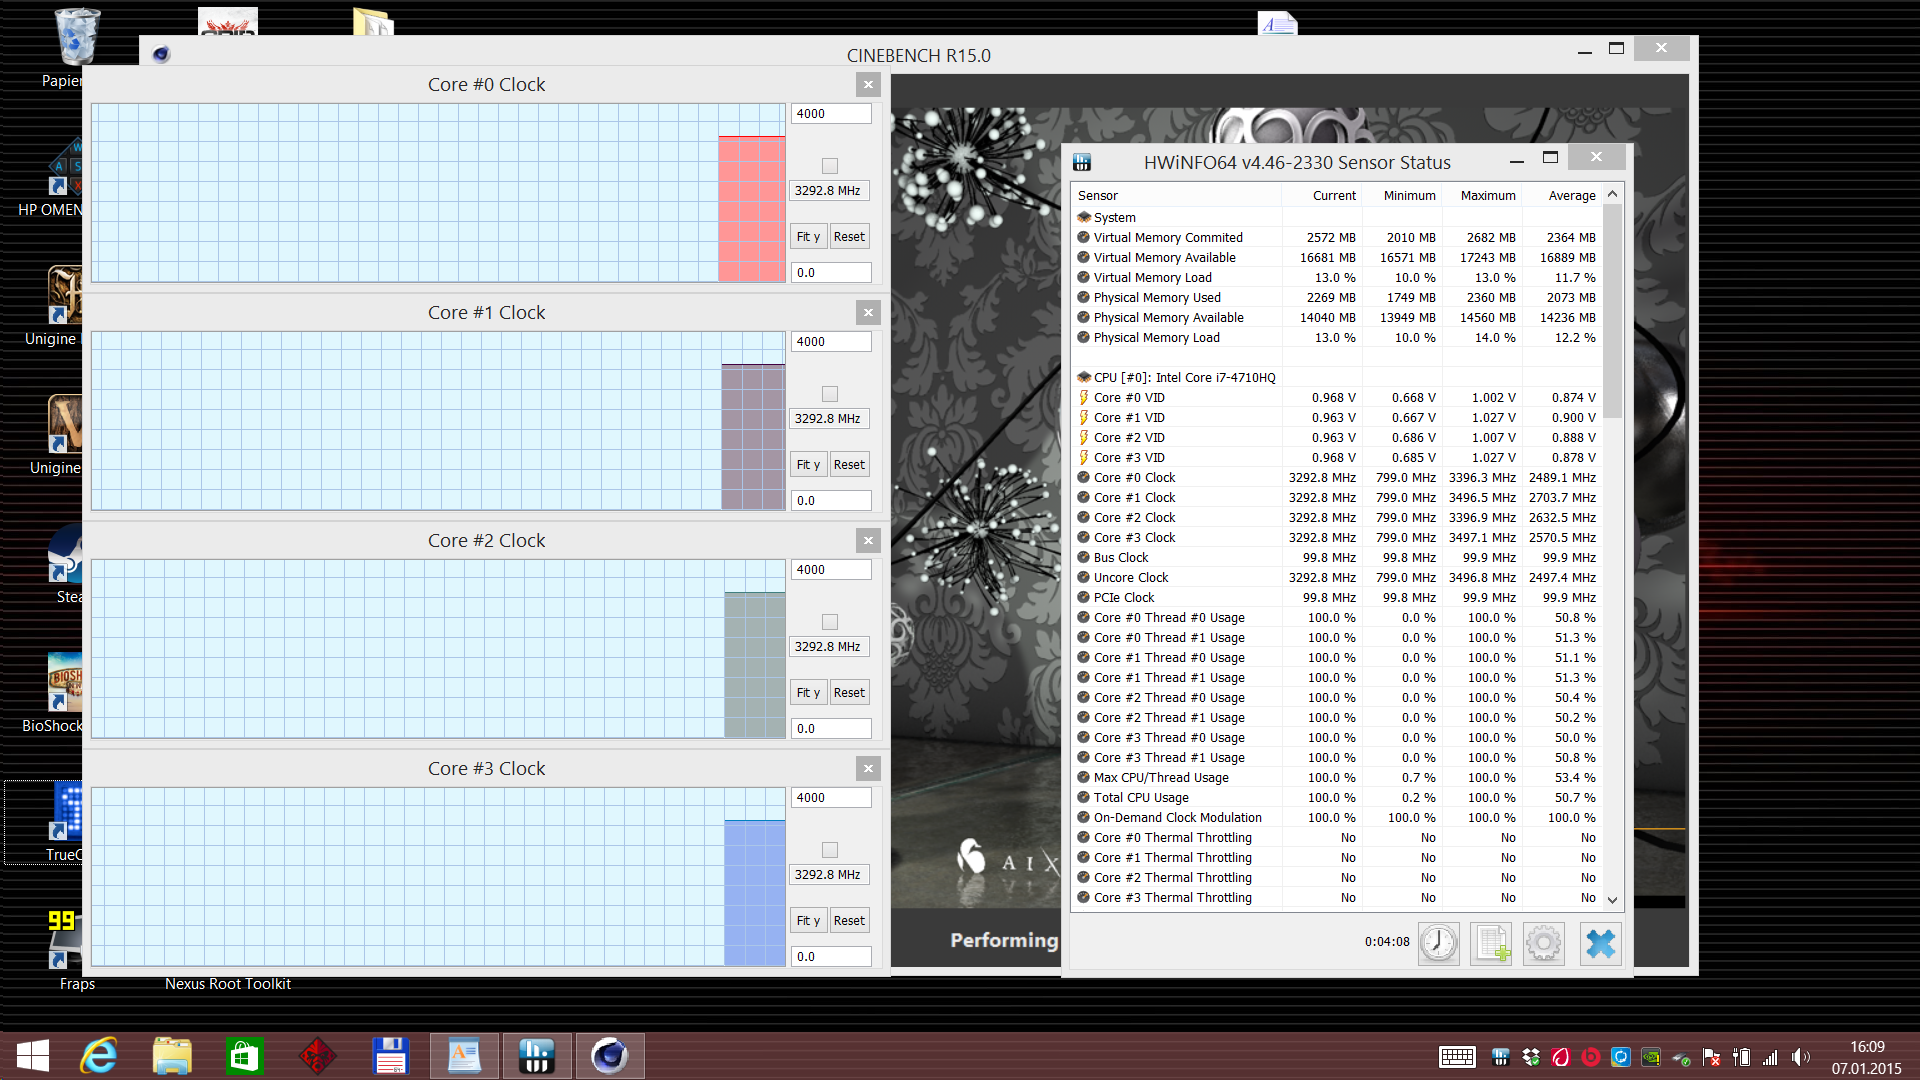Screen dimensions: 1920x1080
Task: Click the Bus Clock sensor icon
Action: pos(1083,558)
